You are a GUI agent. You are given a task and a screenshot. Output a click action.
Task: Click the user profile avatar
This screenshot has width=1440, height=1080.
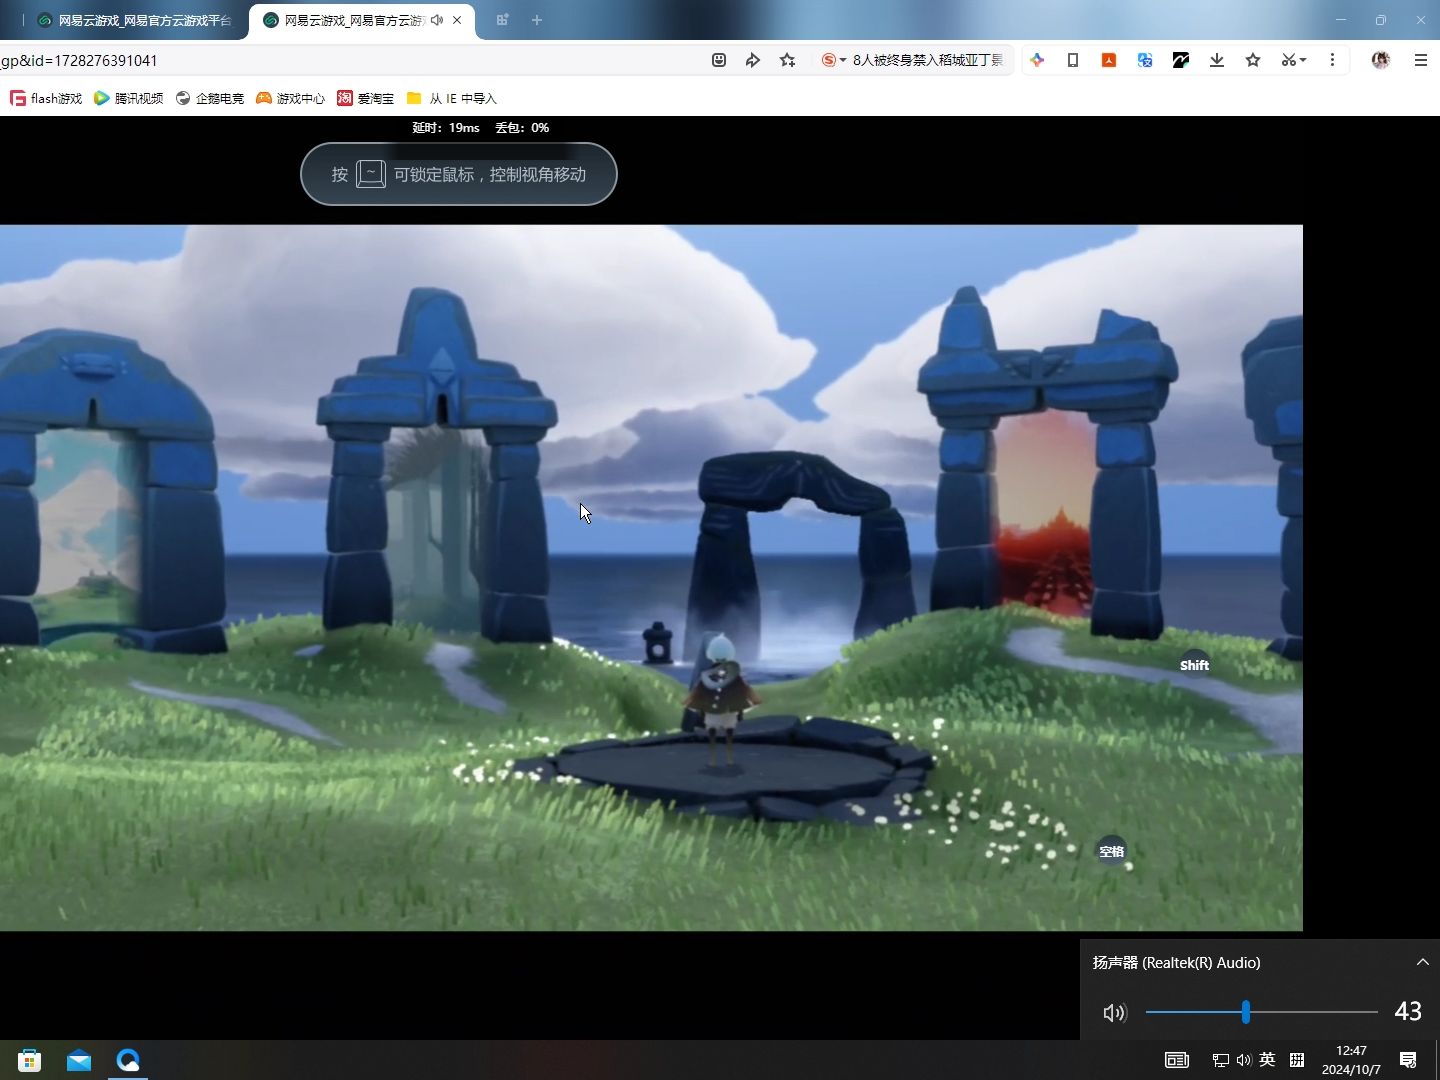(1381, 60)
